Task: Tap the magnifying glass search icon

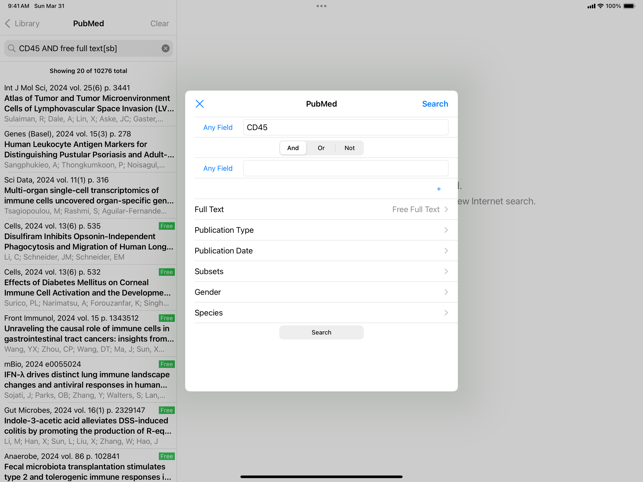Action: tap(12, 48)
